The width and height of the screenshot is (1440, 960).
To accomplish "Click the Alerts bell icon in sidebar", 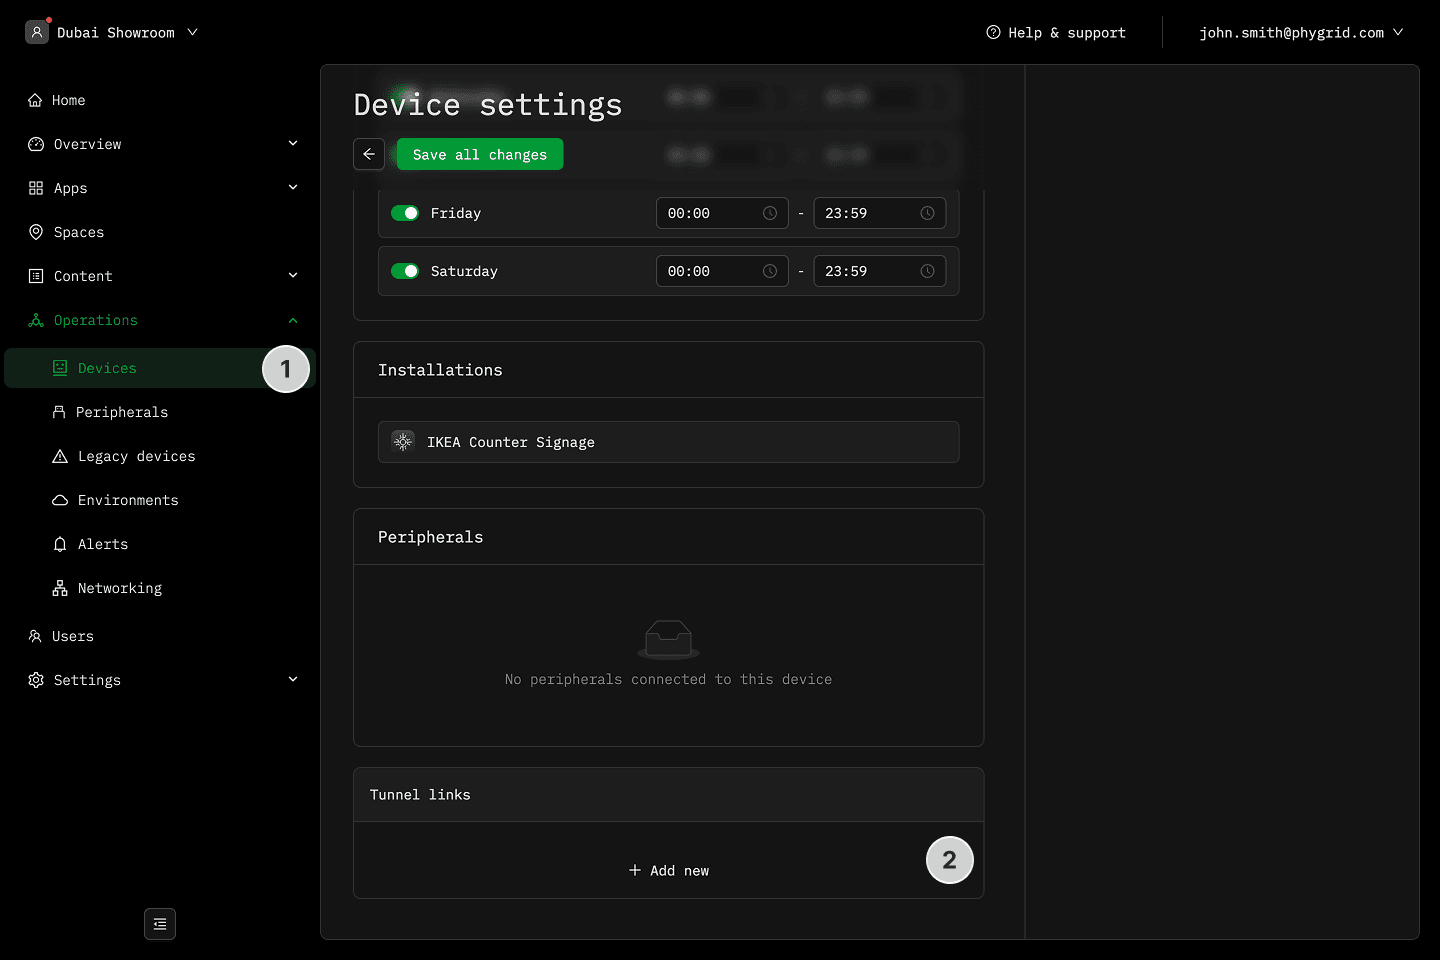I will coord(60,544).
